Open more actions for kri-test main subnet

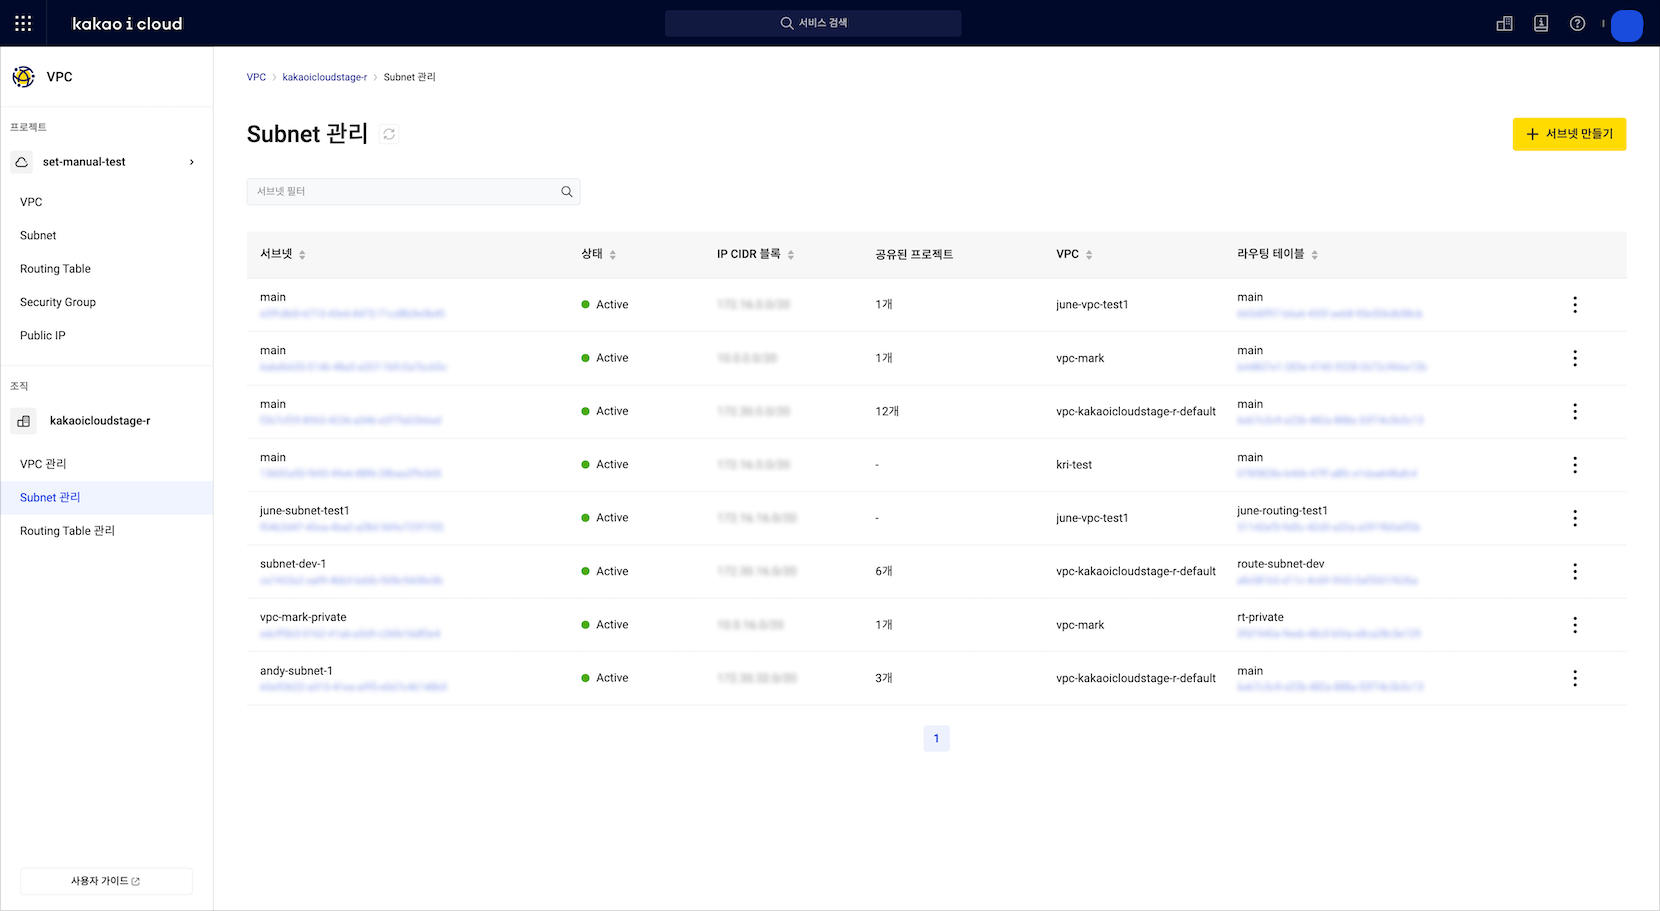(x=1575, y=465)
